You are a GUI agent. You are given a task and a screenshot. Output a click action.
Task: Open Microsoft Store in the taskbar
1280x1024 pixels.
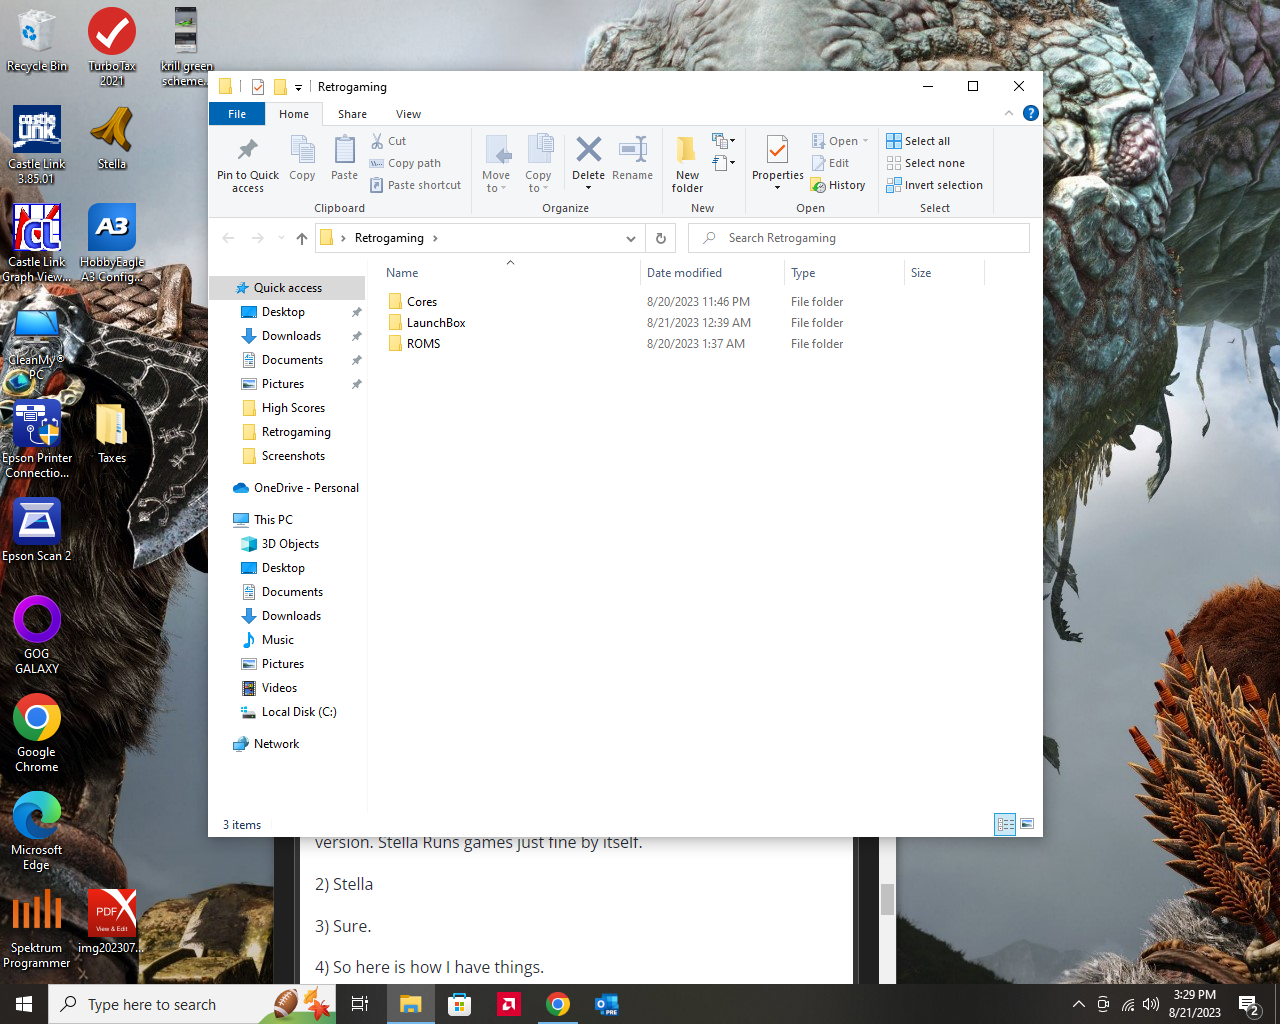pyautogui.click(x=460, y=1004)
